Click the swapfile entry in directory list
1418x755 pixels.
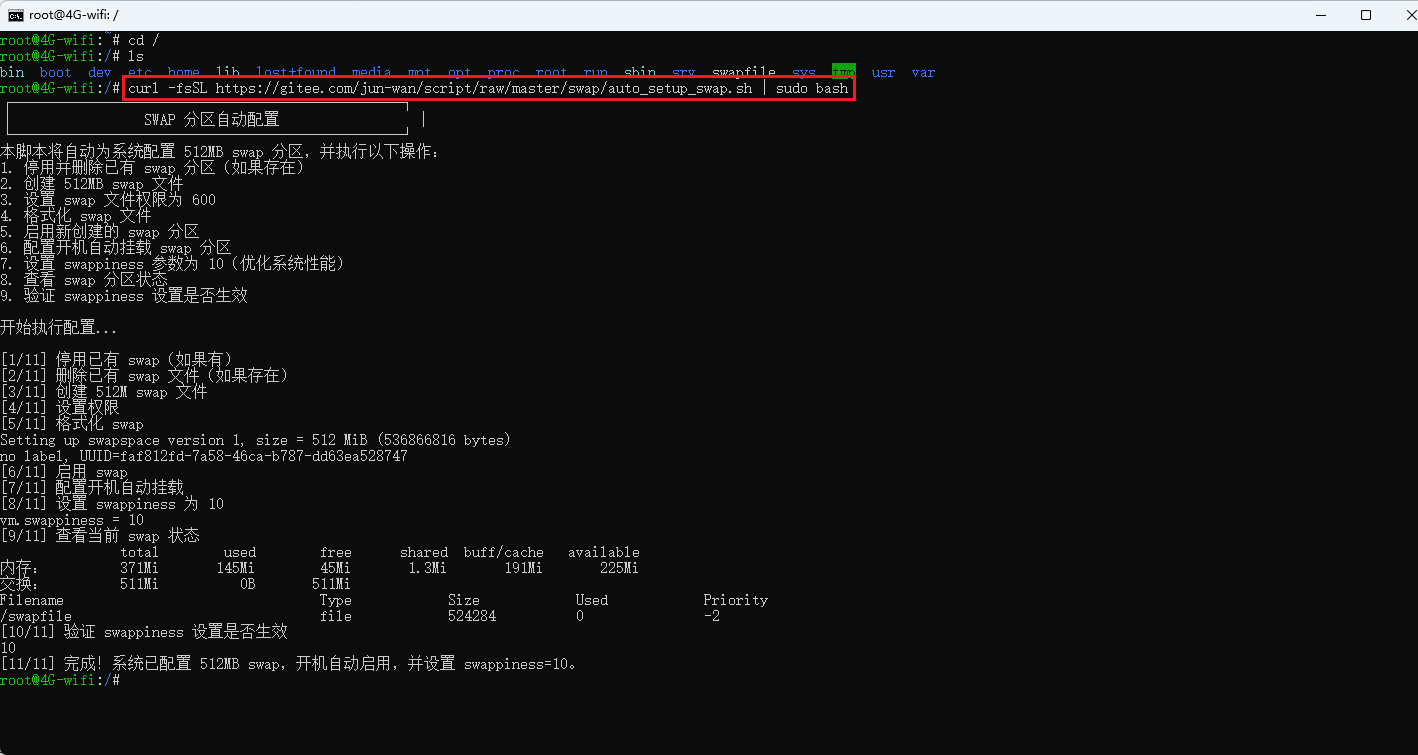pyautogui.click(x=743, y=71)
